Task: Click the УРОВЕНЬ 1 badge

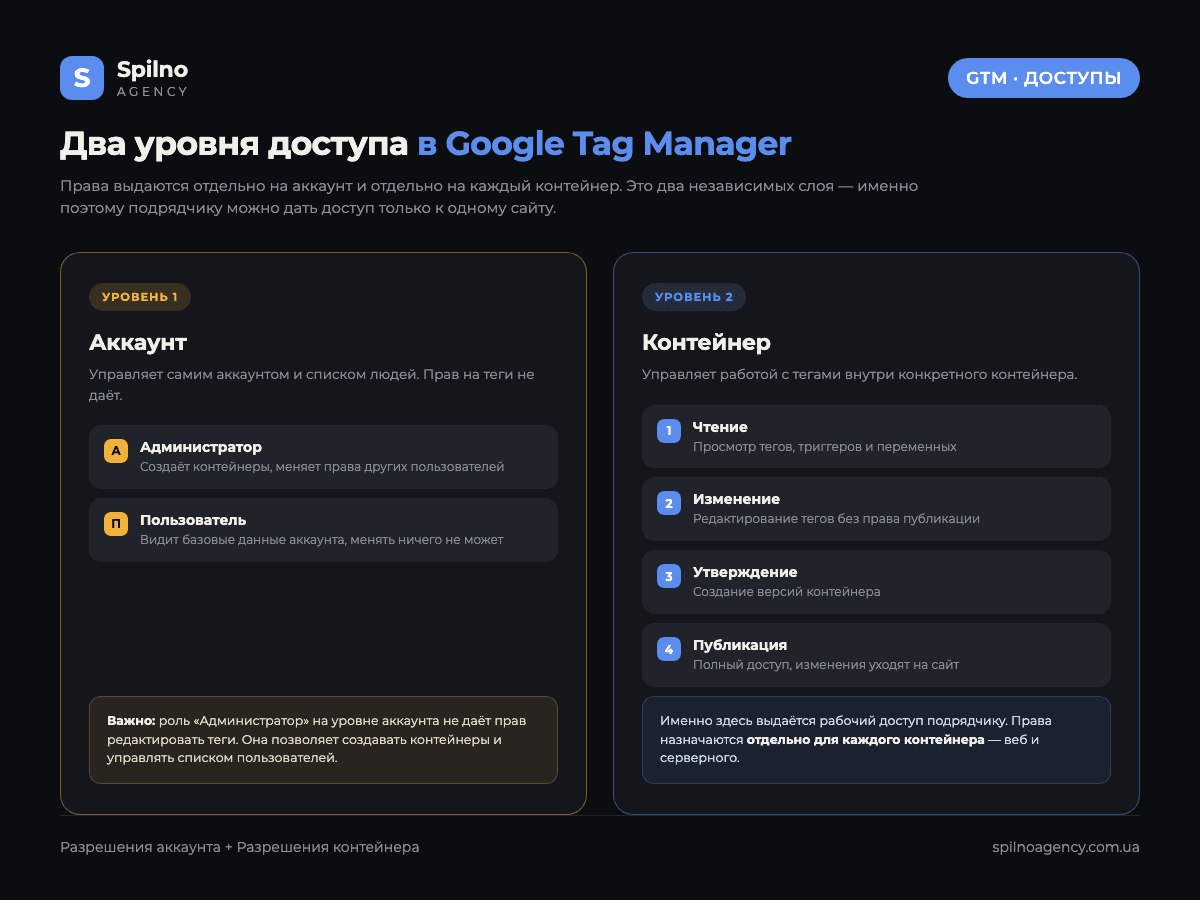Action: tap(140, 297)
